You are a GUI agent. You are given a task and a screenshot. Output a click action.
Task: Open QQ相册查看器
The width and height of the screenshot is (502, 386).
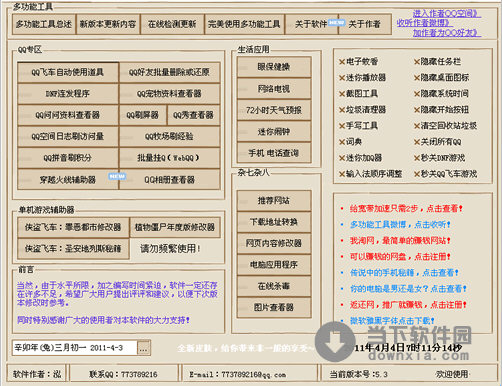point(169,180)
